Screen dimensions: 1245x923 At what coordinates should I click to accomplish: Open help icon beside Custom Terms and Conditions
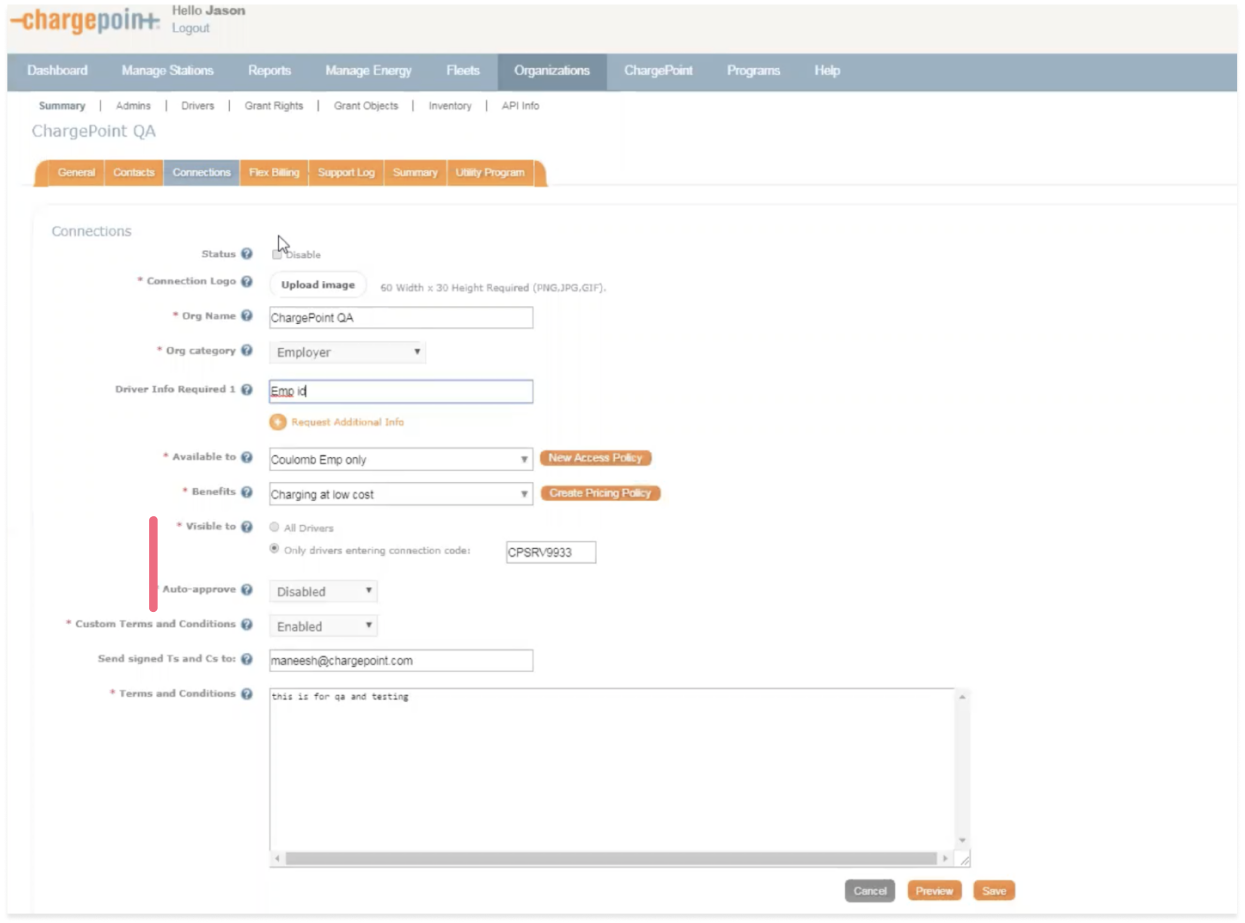pos(247,624)
